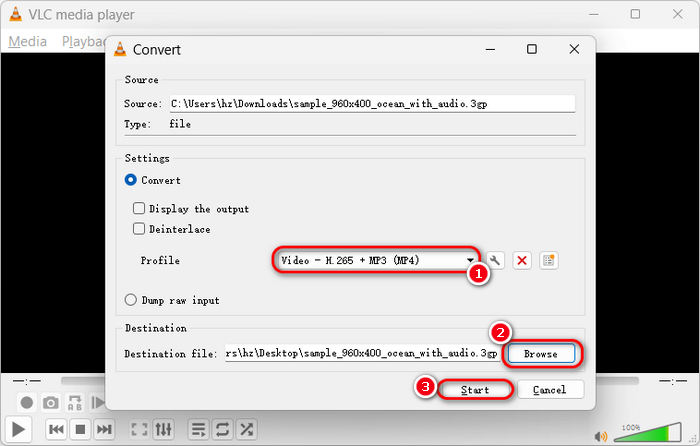Click the Destination file text field

click(x=360, y=354)
